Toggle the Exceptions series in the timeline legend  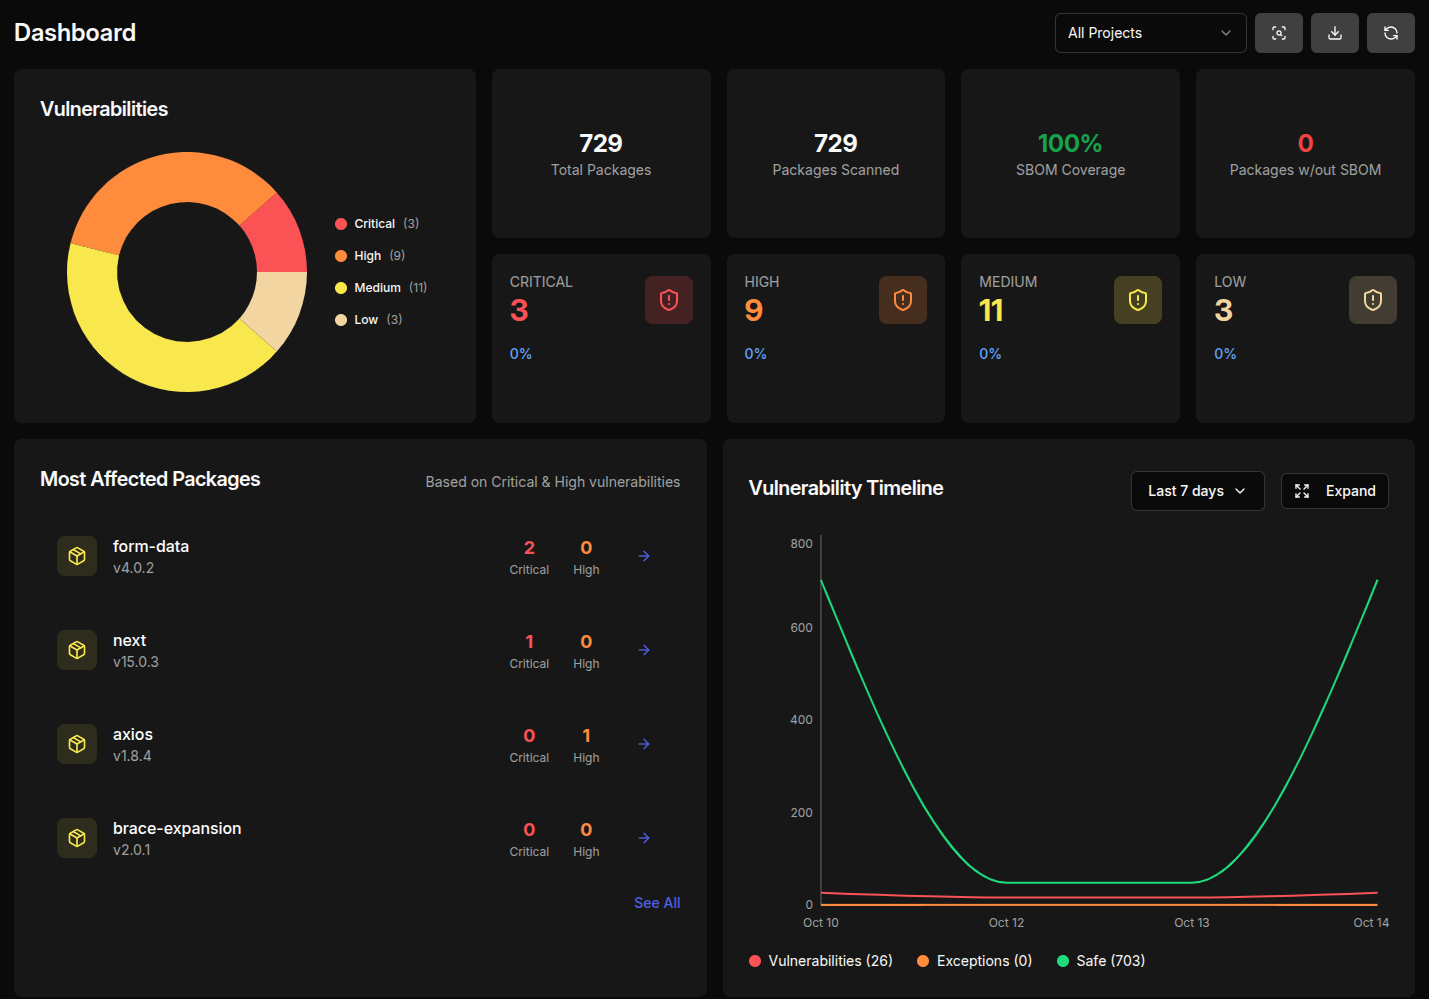973,960
